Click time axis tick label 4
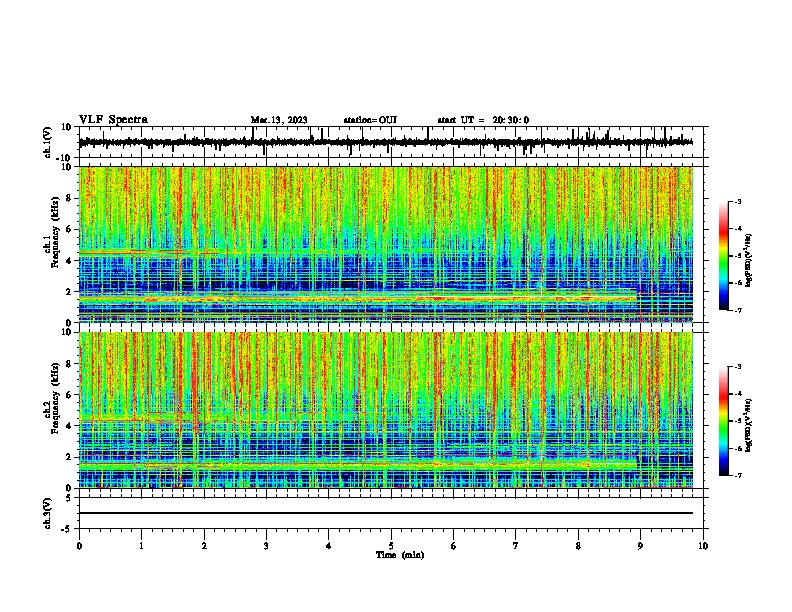Image resolution: width=792 pixels, height=612 pixels. (x=329, y=546)
